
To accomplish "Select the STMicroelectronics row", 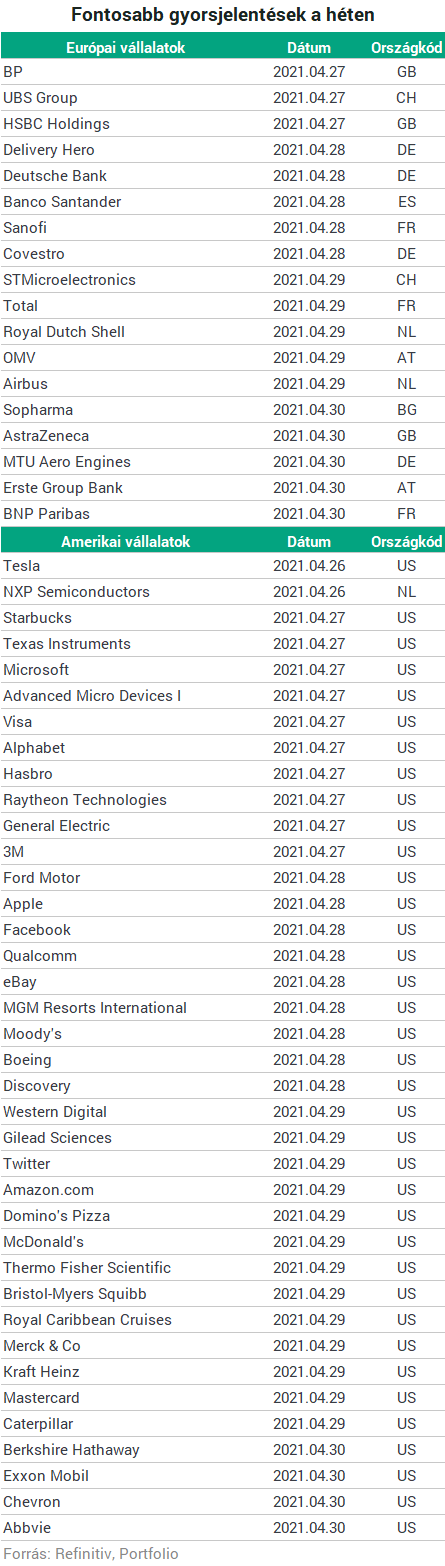I will click(x=222, y=280).
